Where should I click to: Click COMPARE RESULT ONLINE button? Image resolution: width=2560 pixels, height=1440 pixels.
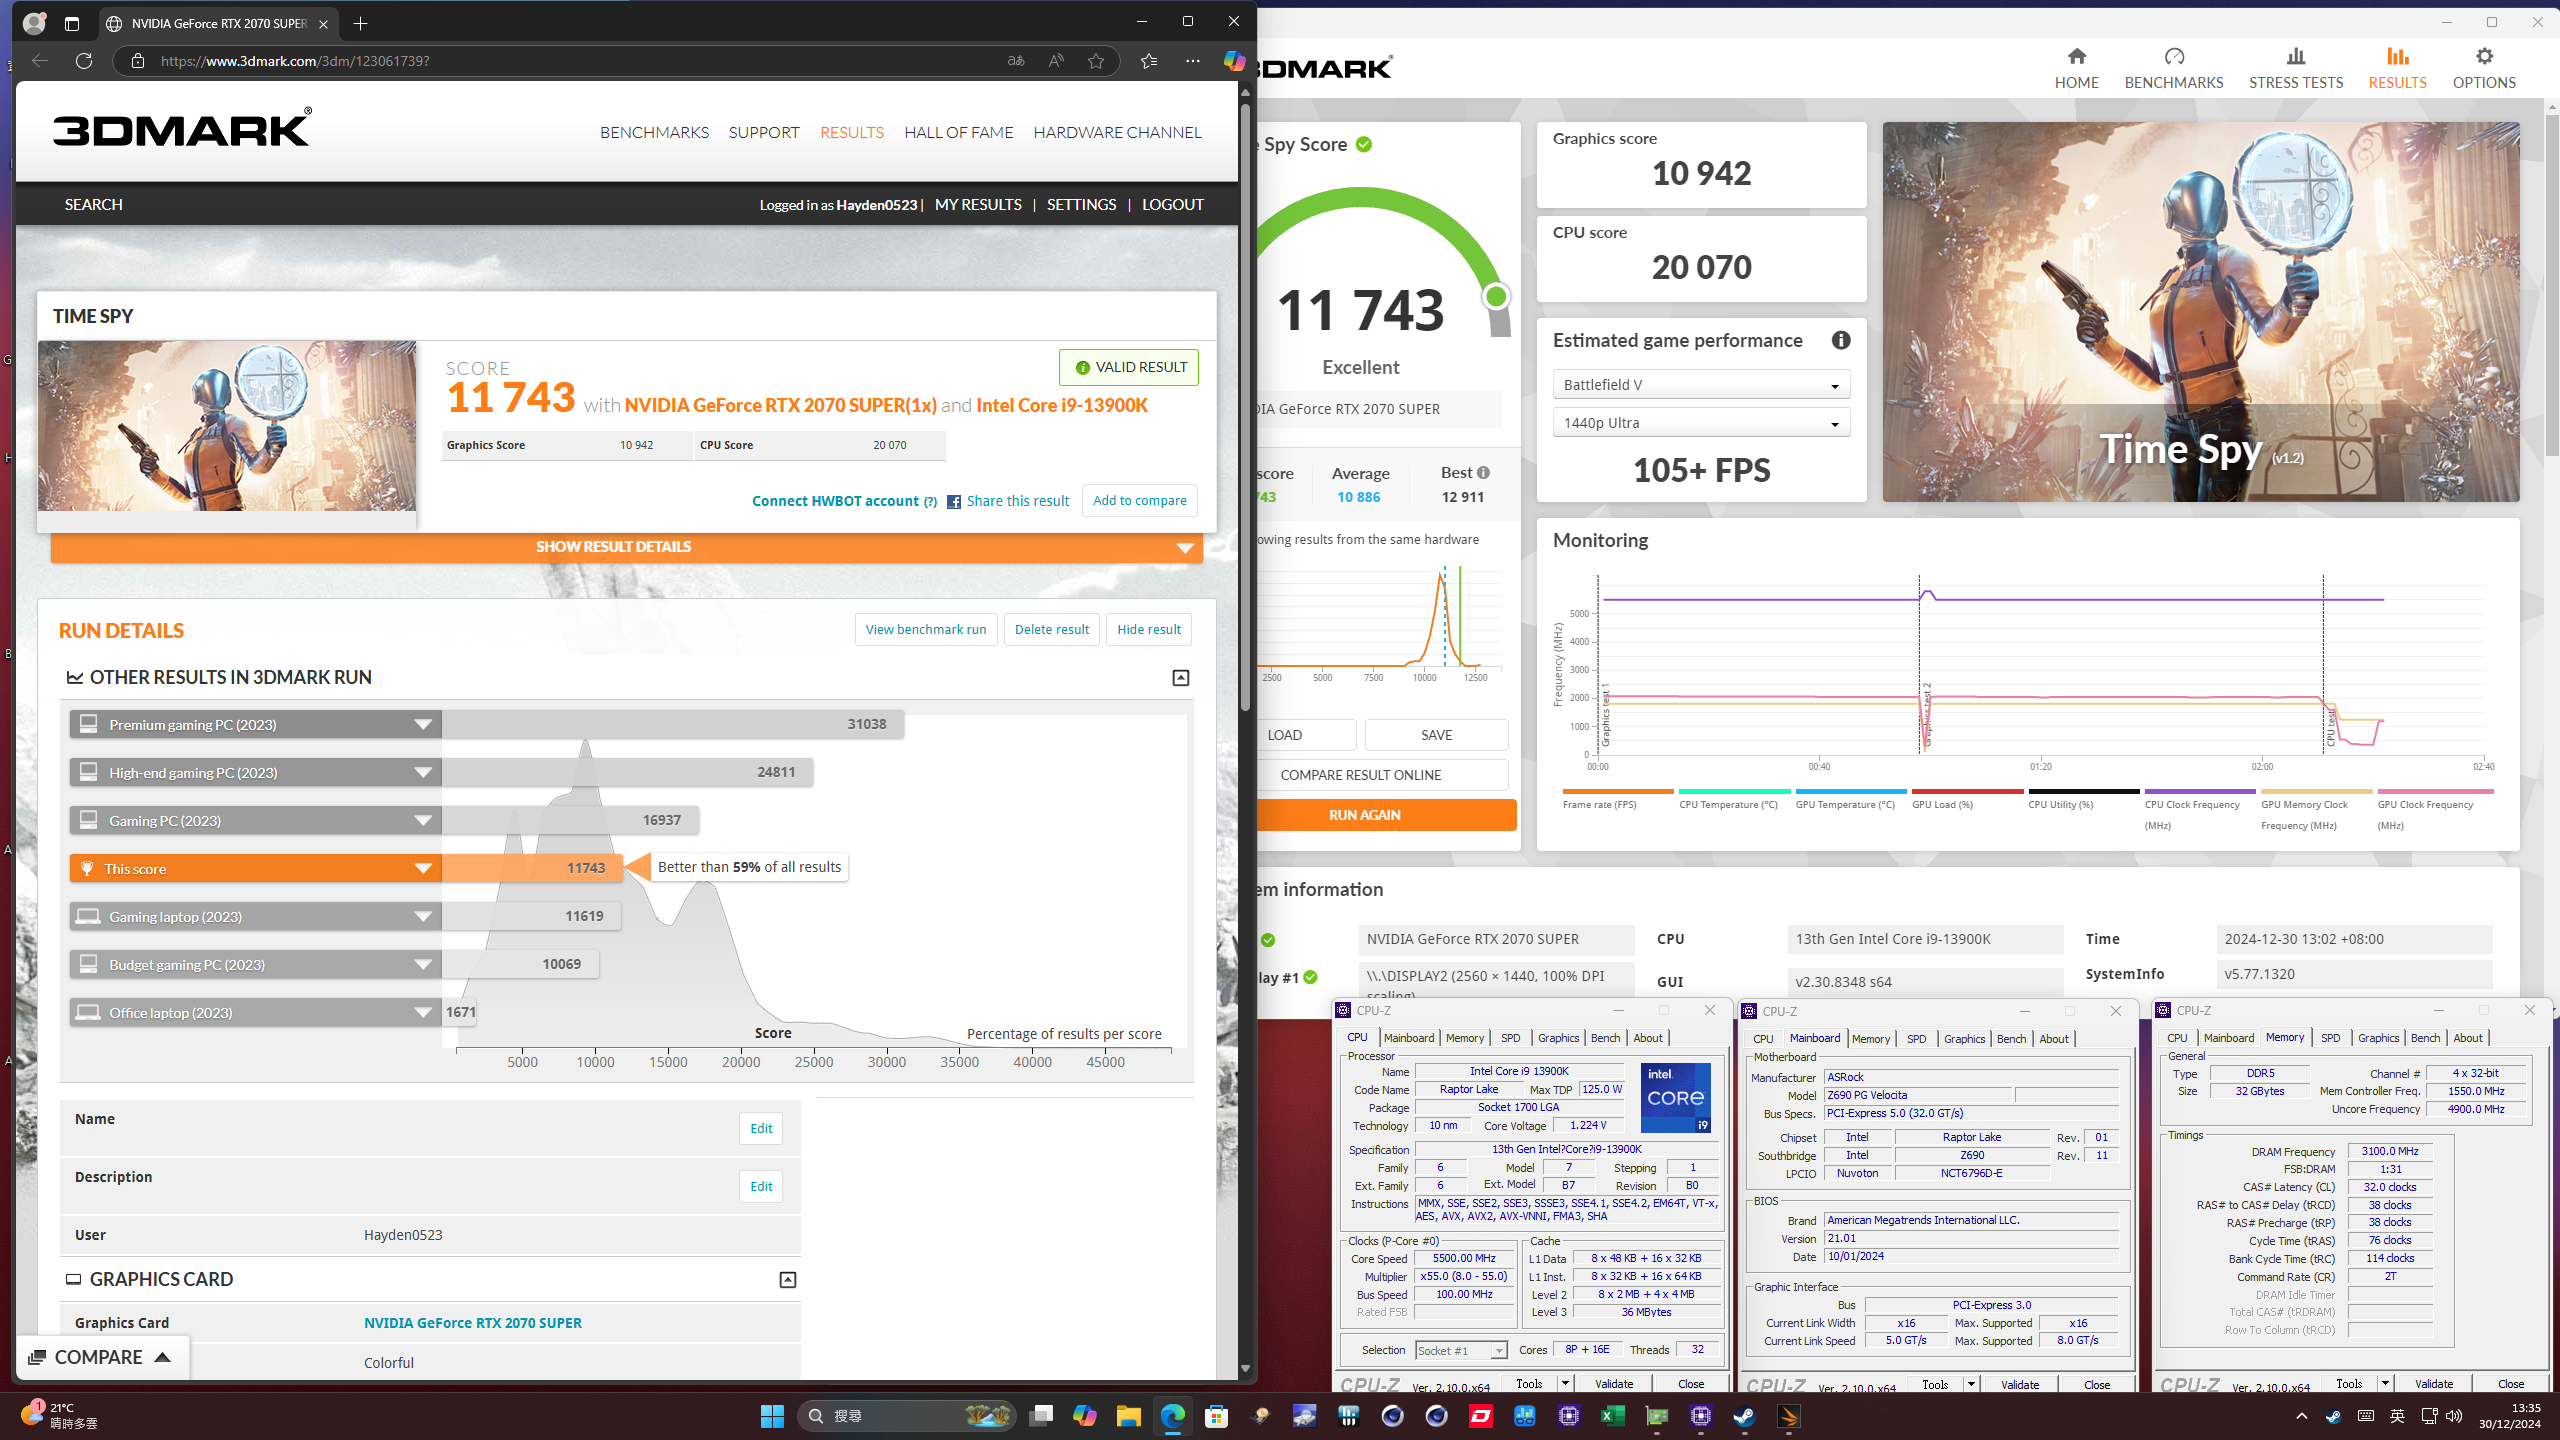click(1382, 775)
